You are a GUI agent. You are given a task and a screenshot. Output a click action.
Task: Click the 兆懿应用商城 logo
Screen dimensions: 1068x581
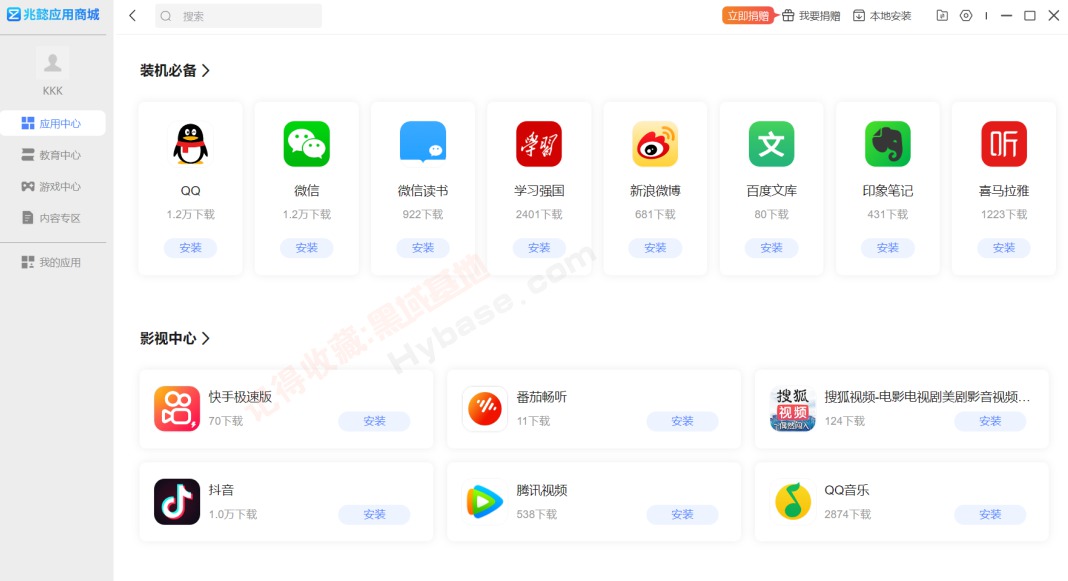(53, 14)
